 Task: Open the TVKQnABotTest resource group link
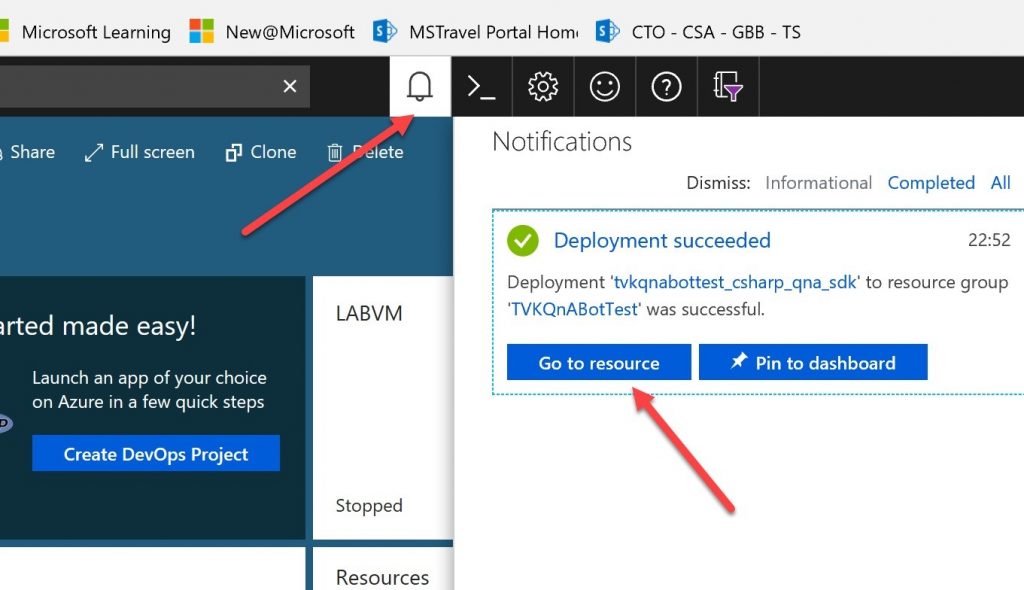click(x=573, y=309)
